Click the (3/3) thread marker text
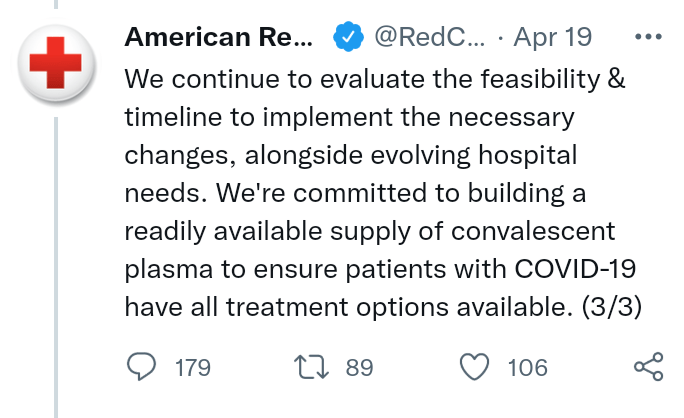Image resolution: width=684 pixels, height=418 pixels. point(613,307)
